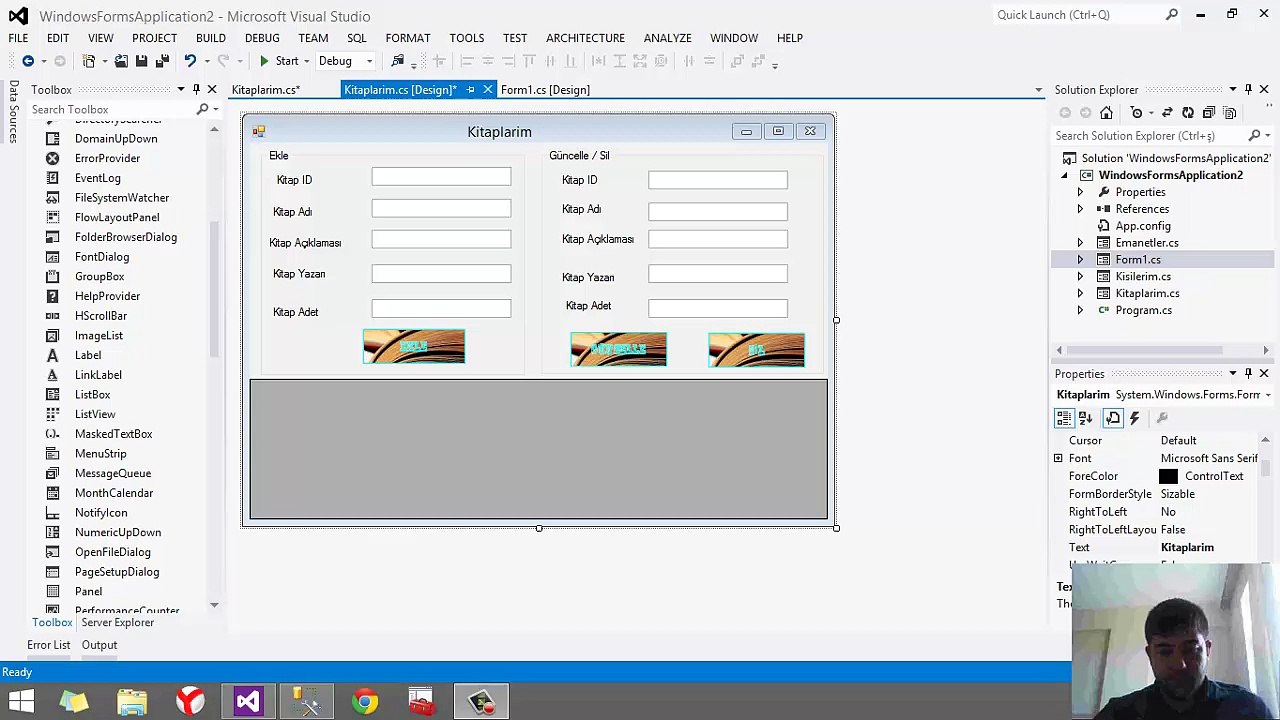
Task: Click the New Project toolbar icon
Action: point(89,61)
